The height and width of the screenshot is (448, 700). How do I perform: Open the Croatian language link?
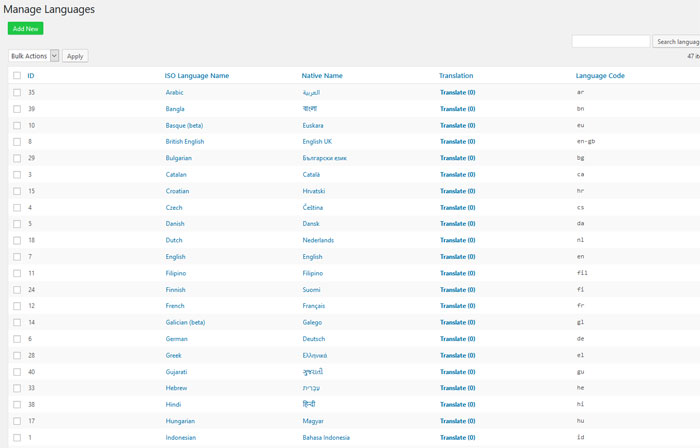pyautogui.click(x=177, y=191)
